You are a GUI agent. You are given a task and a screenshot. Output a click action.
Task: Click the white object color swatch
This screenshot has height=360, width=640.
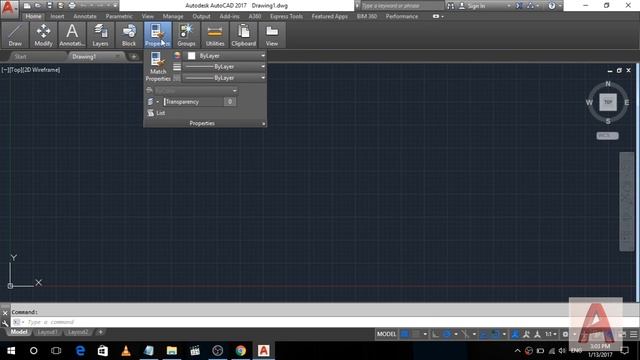point(191,56)
